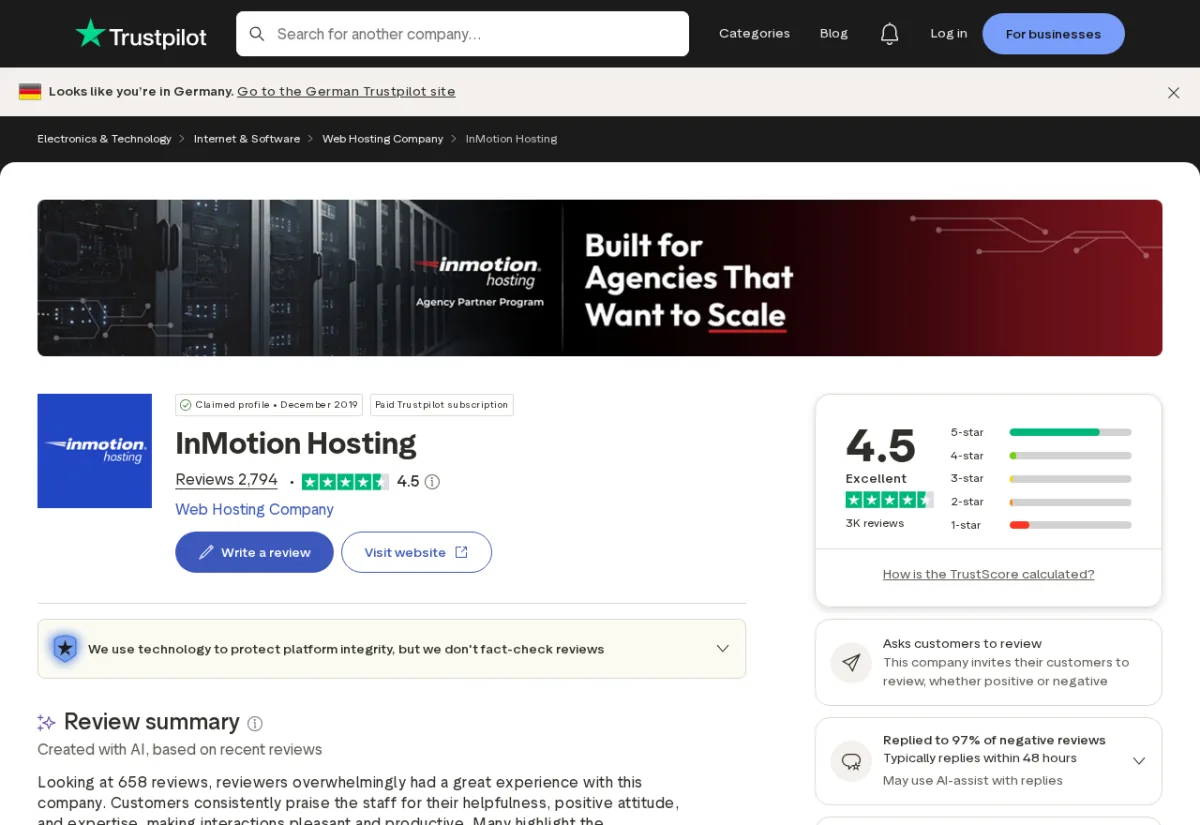The image size is (1200, 825).
Task: Click the For businesses button
Action: point(1053,34)
